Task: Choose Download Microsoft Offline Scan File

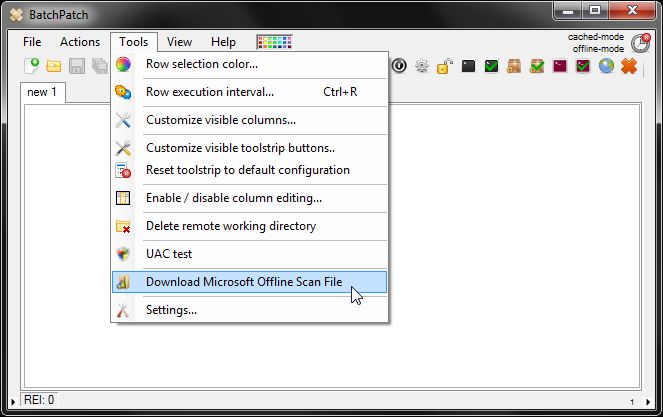Action: 249,282
